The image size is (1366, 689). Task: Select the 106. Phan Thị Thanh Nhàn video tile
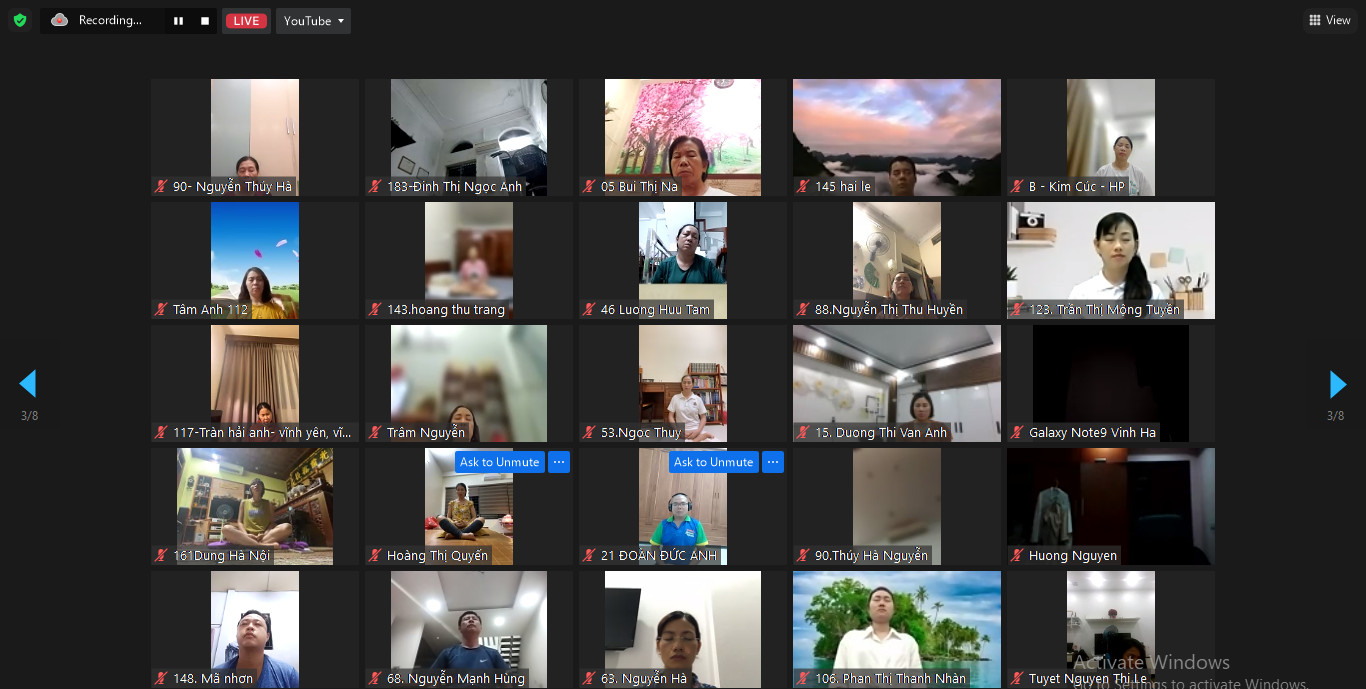click(x=897, y=629)
